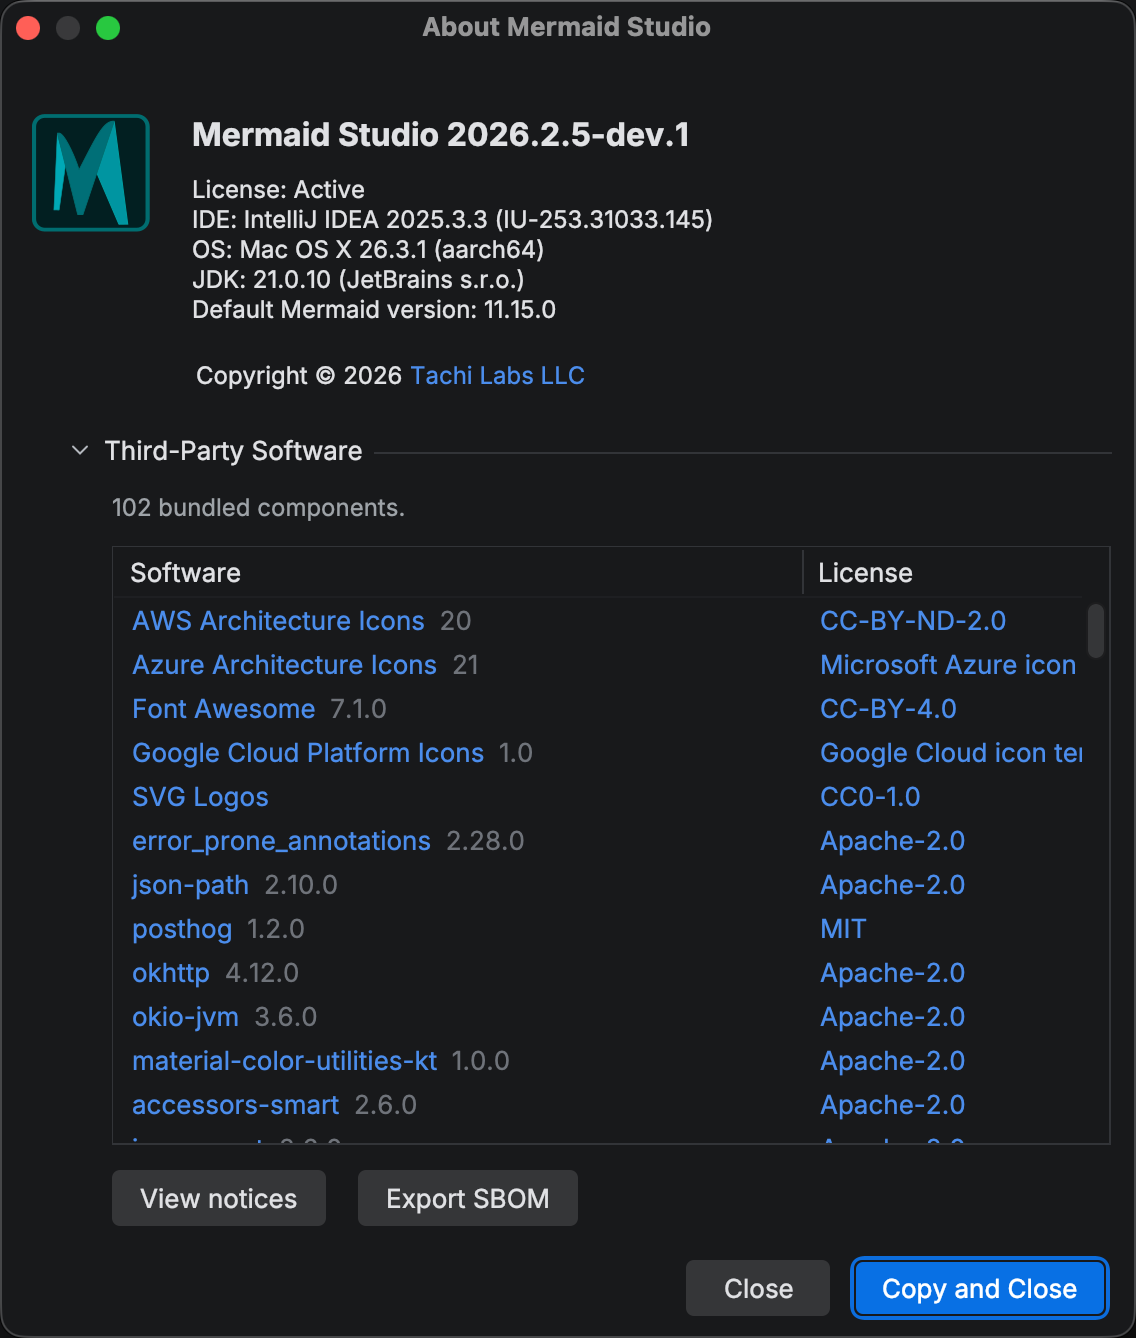Click the OS: Mac OS X 26.3.1 line

click(x=368, y=250)
